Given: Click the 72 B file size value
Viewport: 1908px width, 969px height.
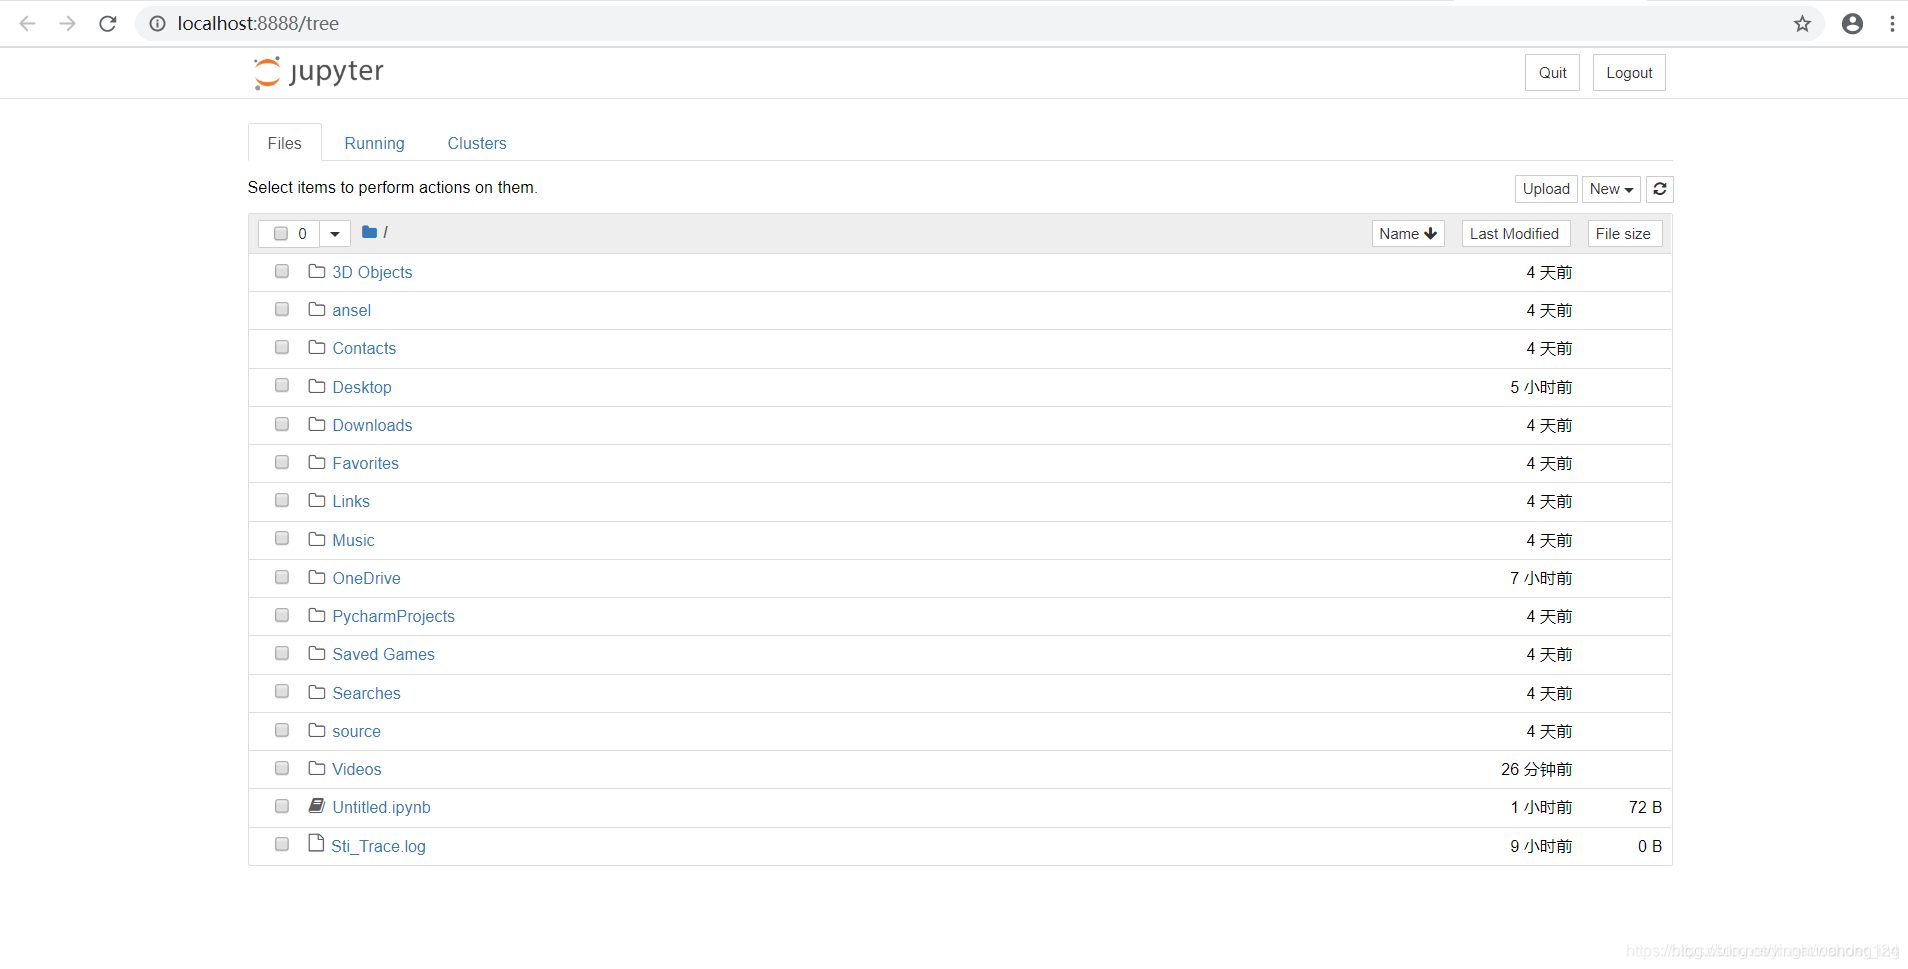Looking at the screenshot, I should pyautogui.click(x=1645, y=807).
